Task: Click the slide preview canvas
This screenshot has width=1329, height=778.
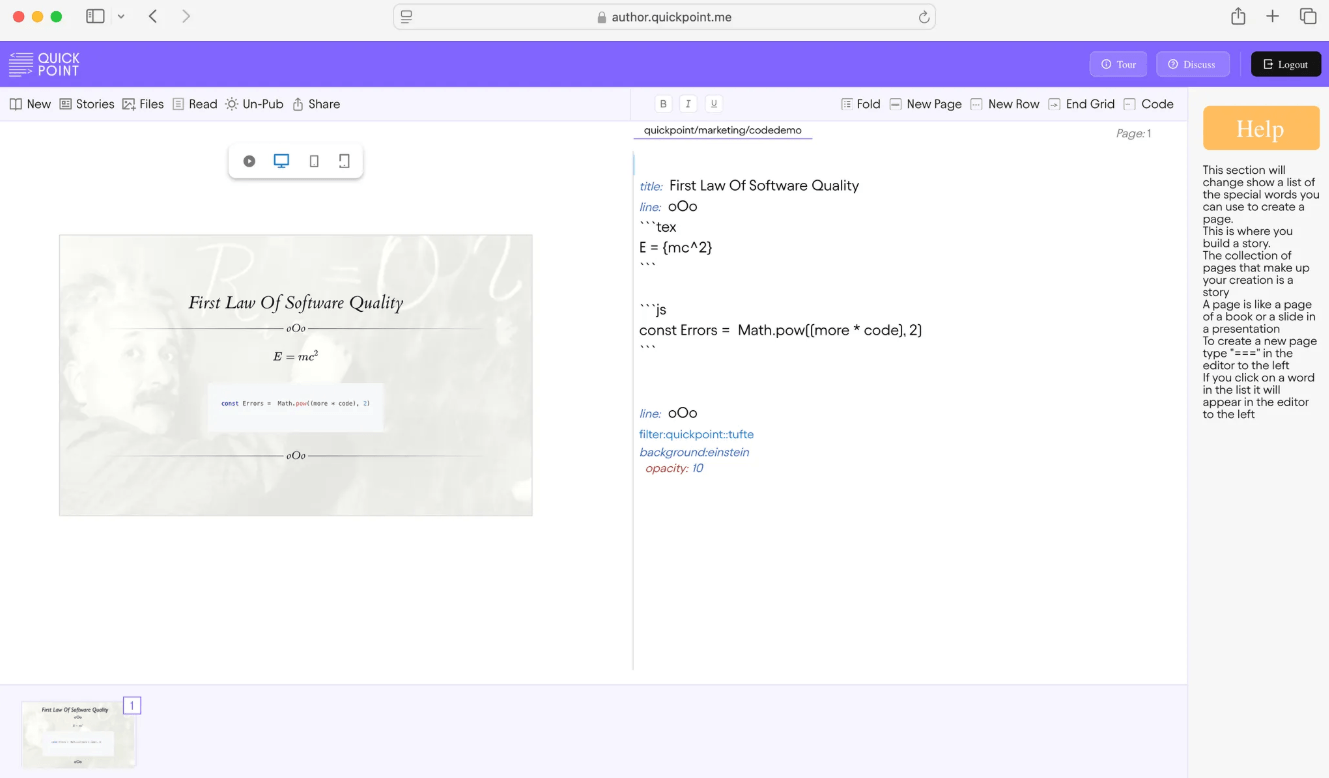Action: coord(296,375)
